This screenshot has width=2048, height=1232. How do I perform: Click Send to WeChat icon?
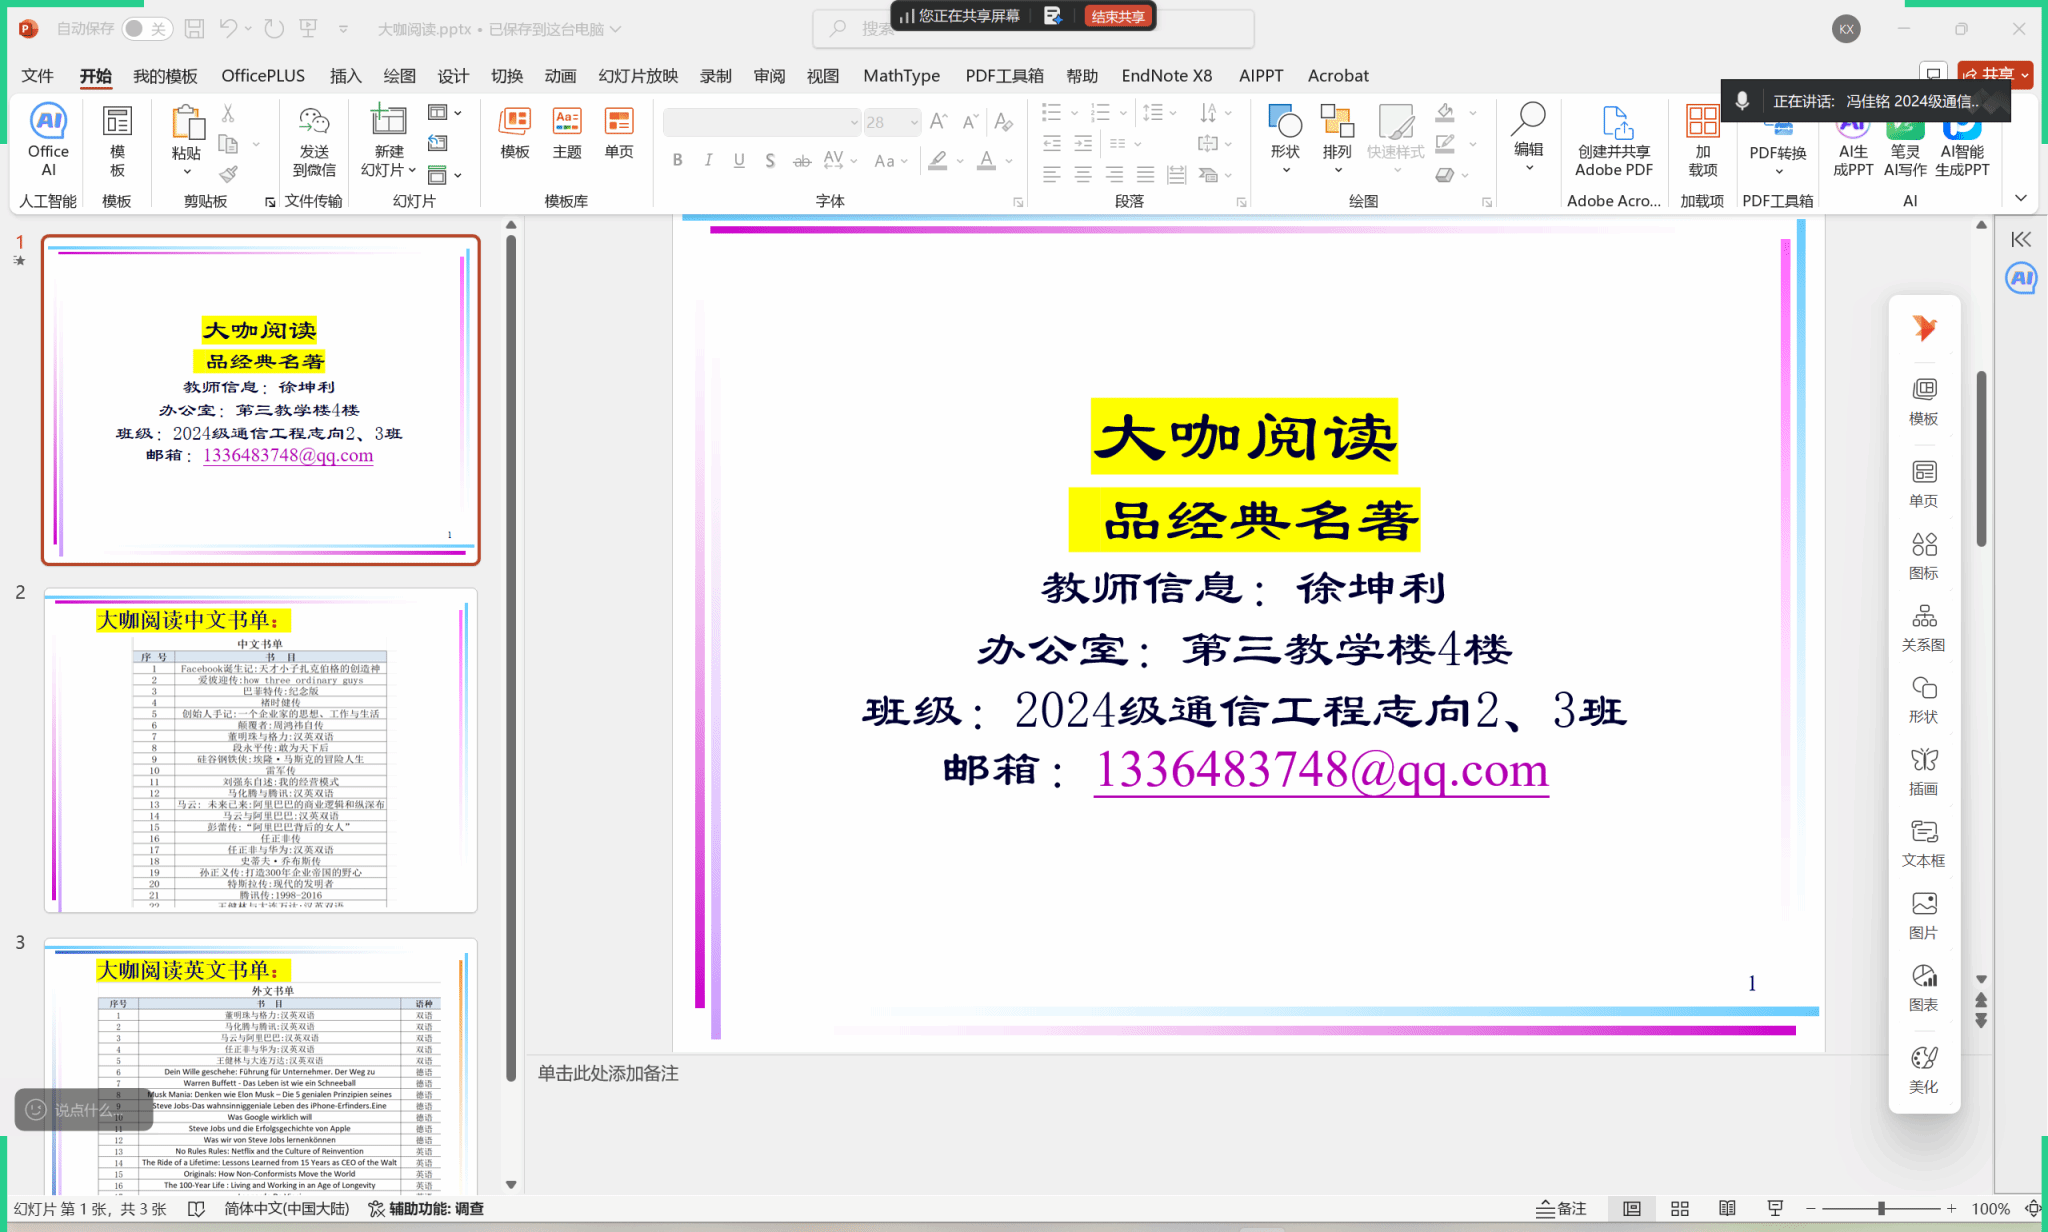[x=314, y=140]
